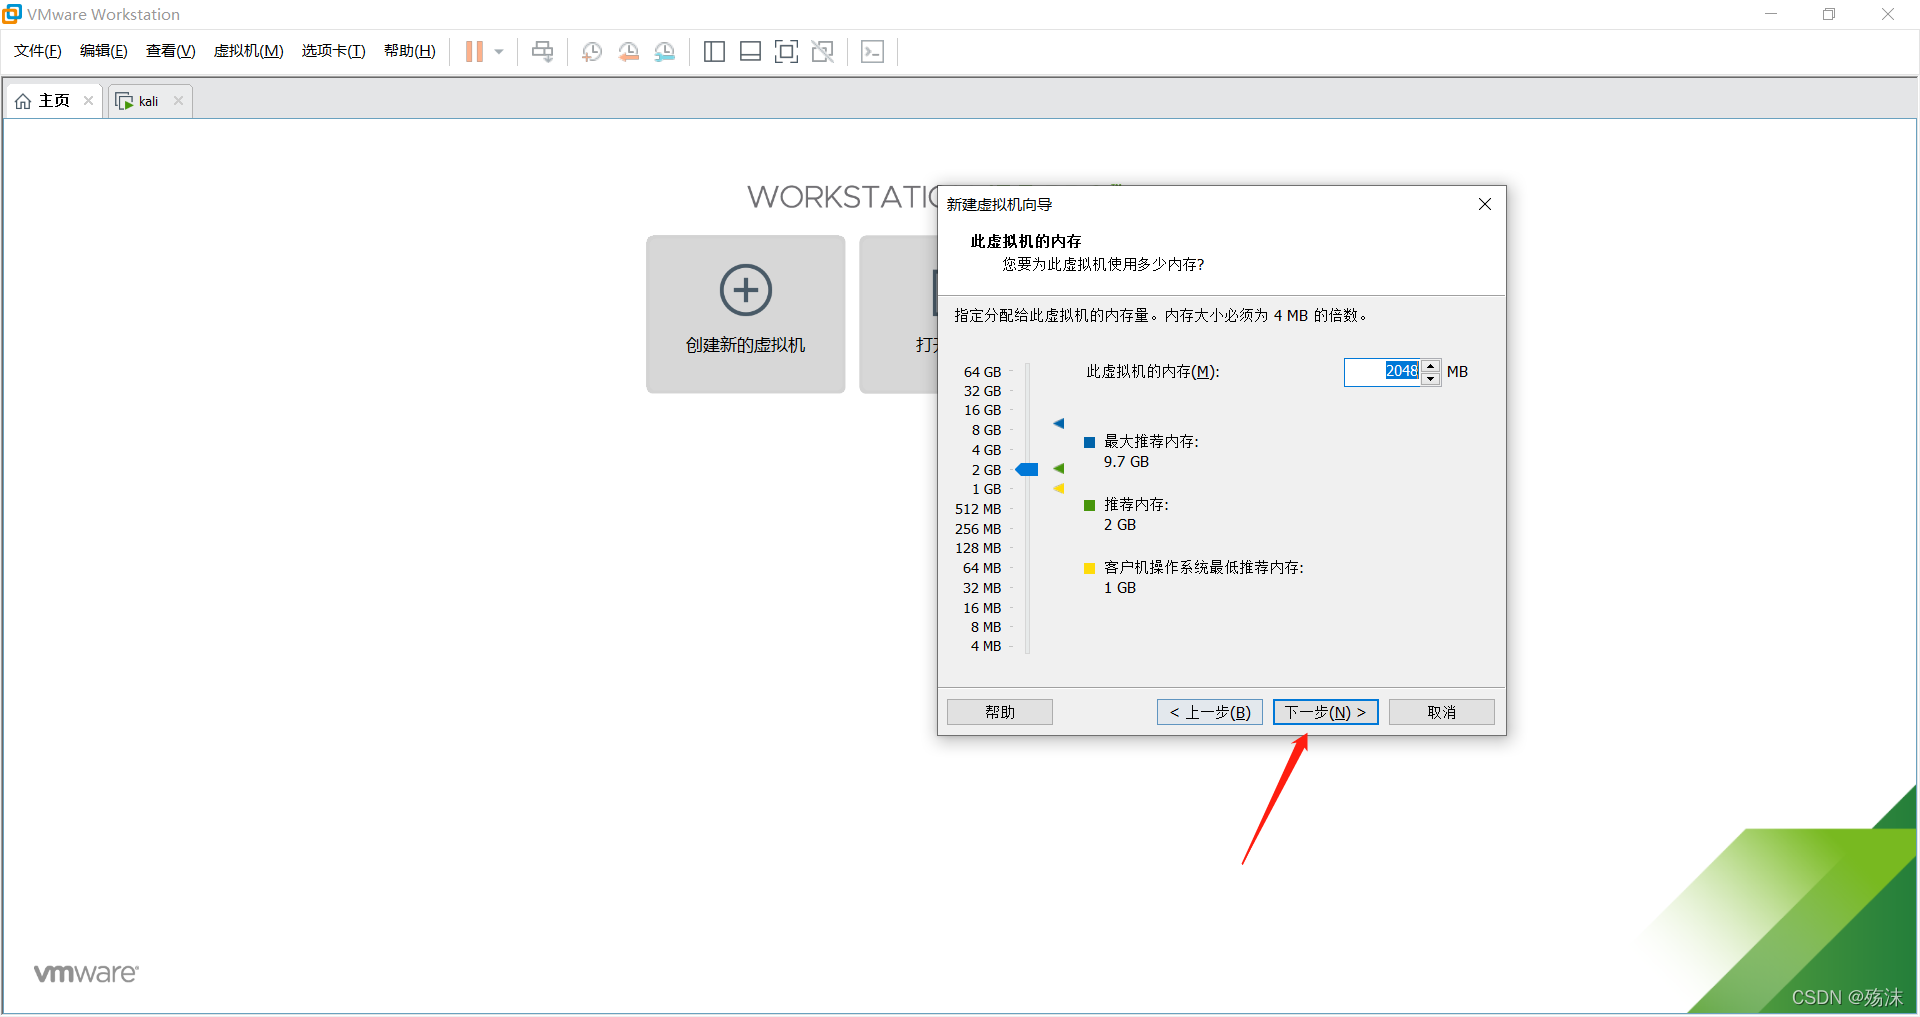
Task: Open the 虚拟机(M) menu
Action: (248, 51)
